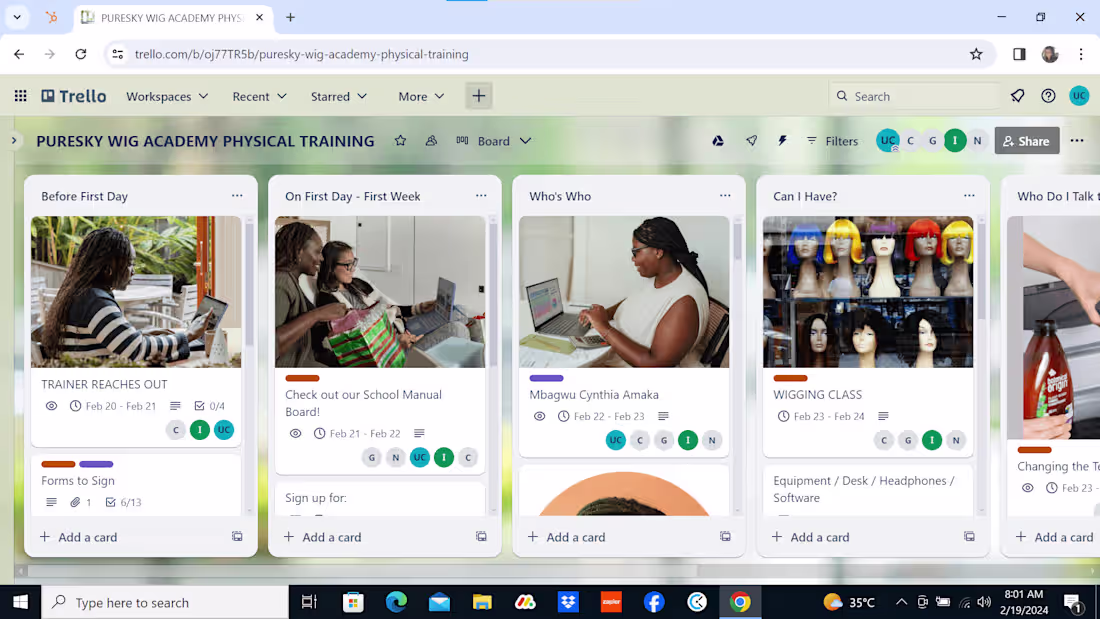
Task: Create from template in Before First Day list
Action: point(237,537)
